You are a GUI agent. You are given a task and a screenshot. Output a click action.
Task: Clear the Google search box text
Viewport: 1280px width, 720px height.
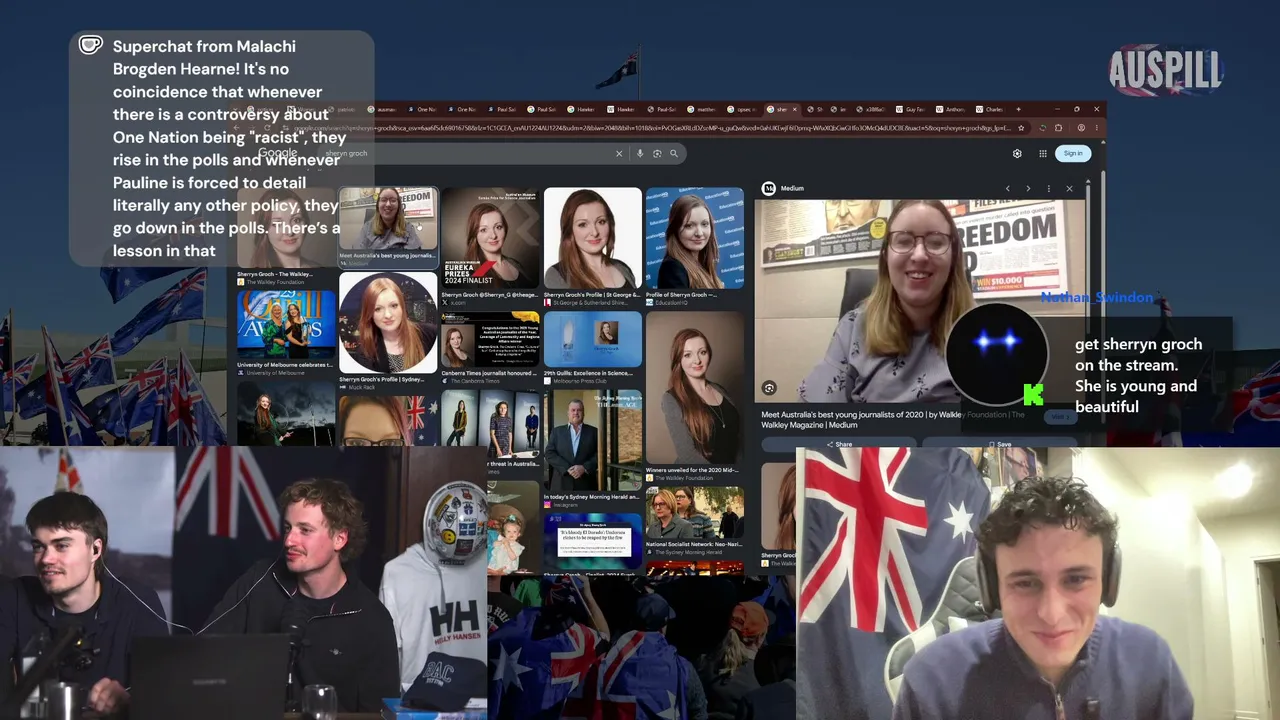click(x=618, y=154)
